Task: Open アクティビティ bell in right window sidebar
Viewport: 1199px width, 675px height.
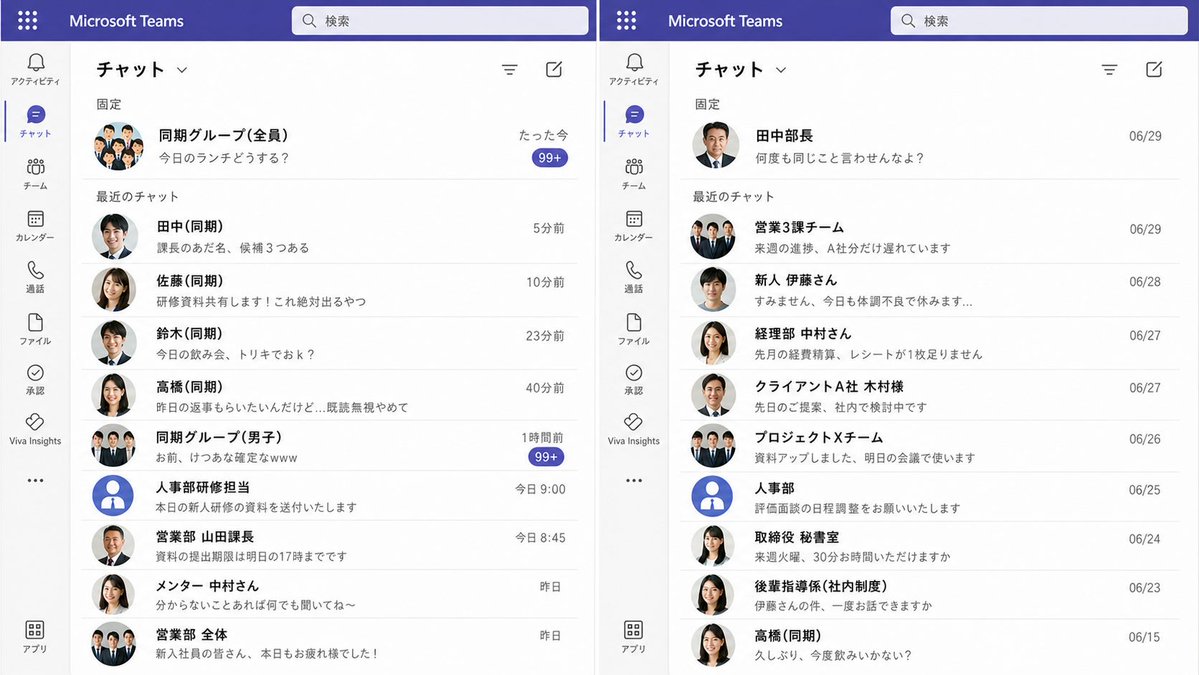Action: click(634, 69)
